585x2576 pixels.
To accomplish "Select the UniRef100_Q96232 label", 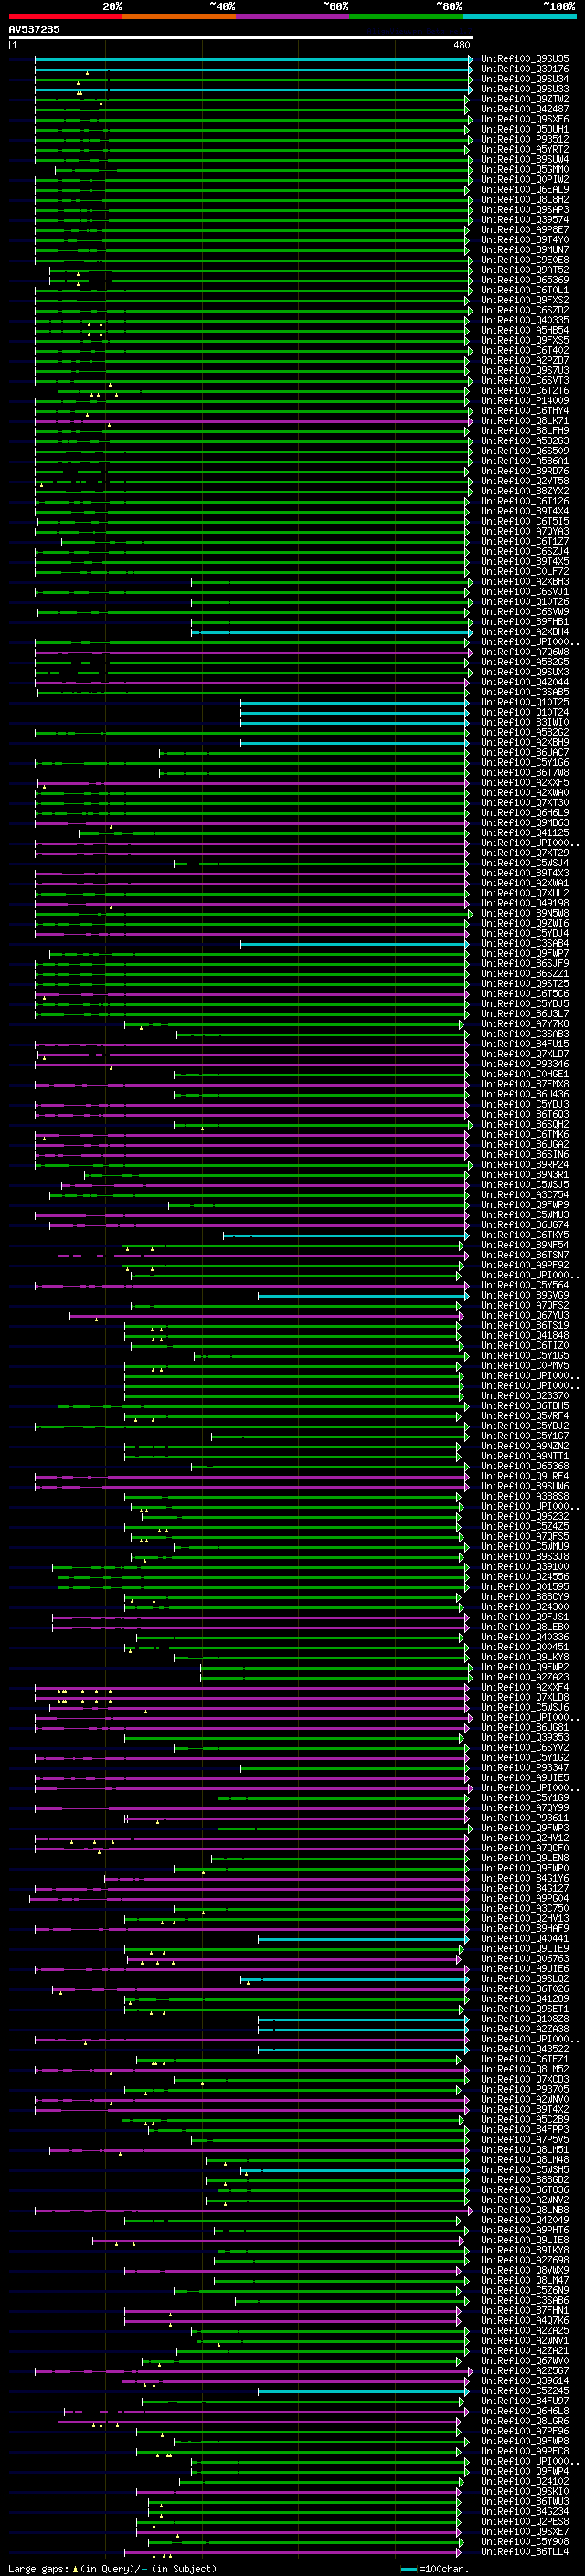I will 525,1517.
